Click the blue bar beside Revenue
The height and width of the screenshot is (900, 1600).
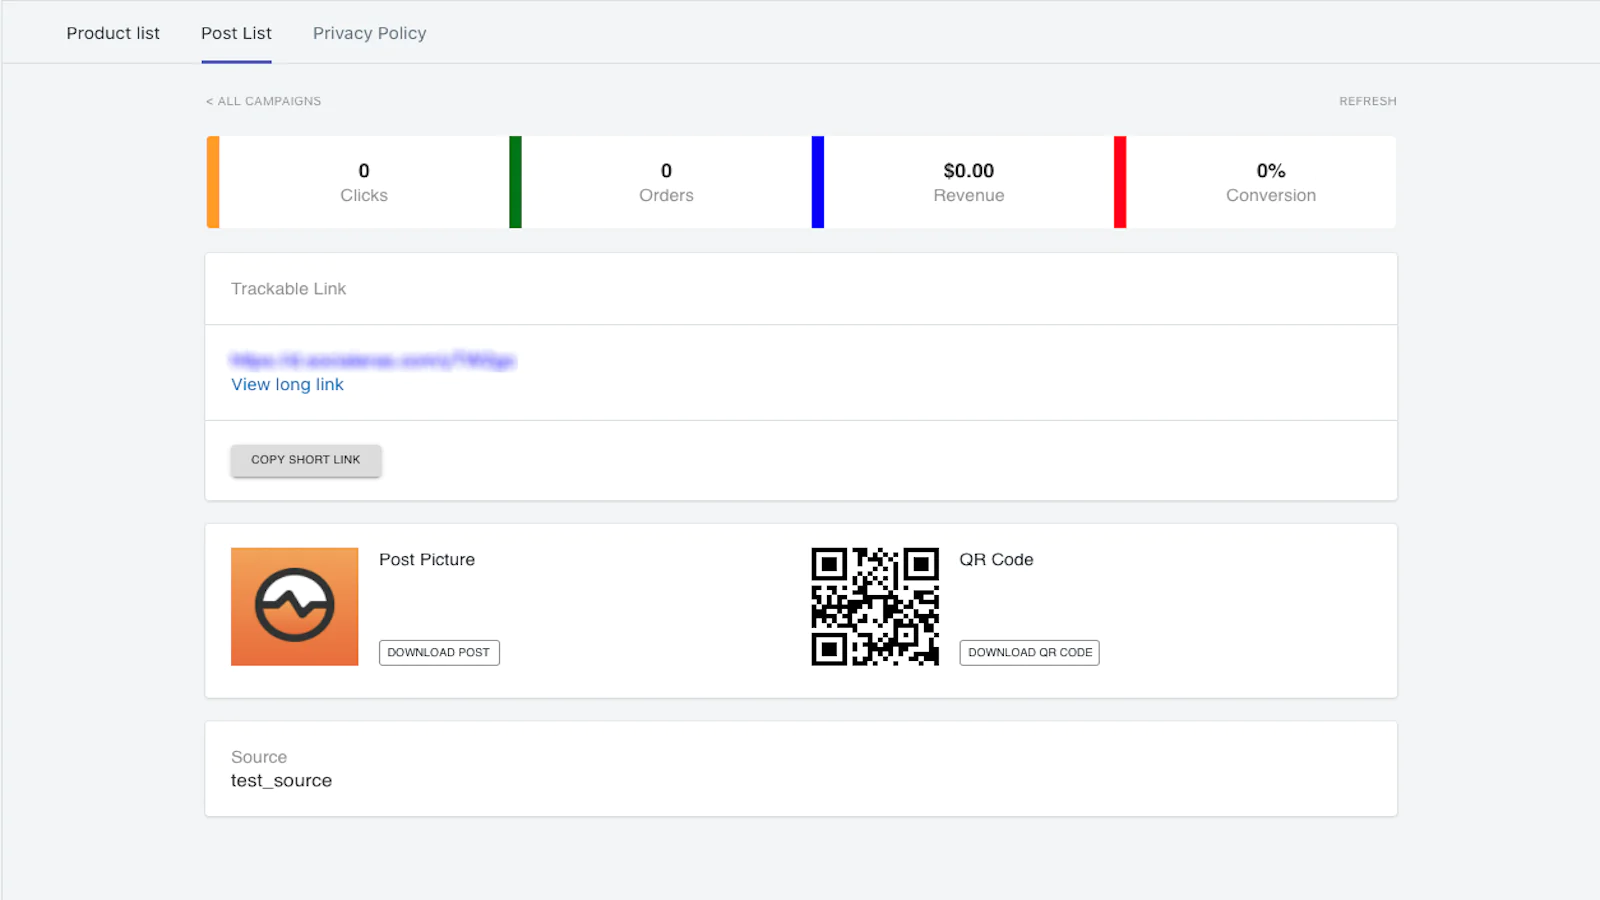(x=817, y=182)
